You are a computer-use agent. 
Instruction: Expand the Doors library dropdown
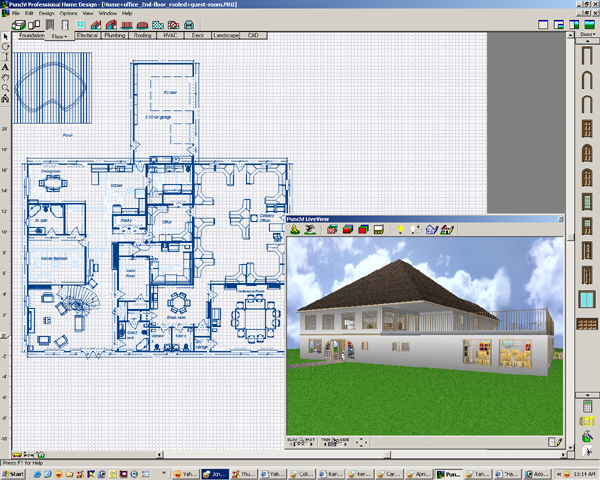pyautogui.click(x=587, y=34)
